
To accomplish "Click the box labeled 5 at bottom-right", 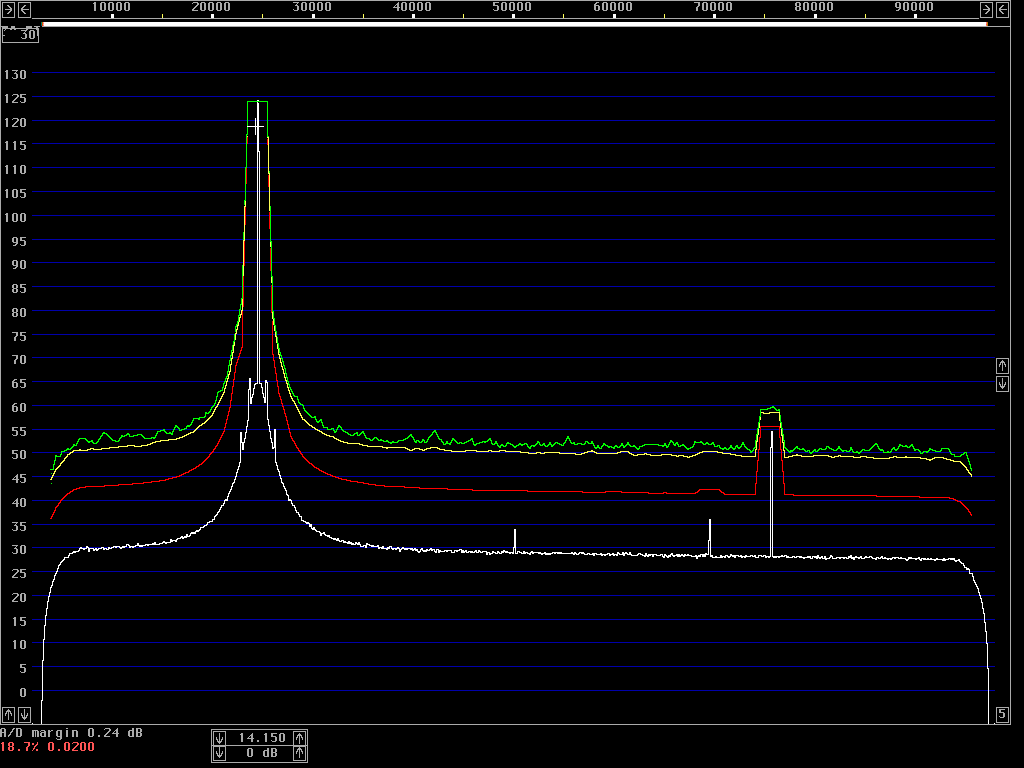I will click(1002, 714).
